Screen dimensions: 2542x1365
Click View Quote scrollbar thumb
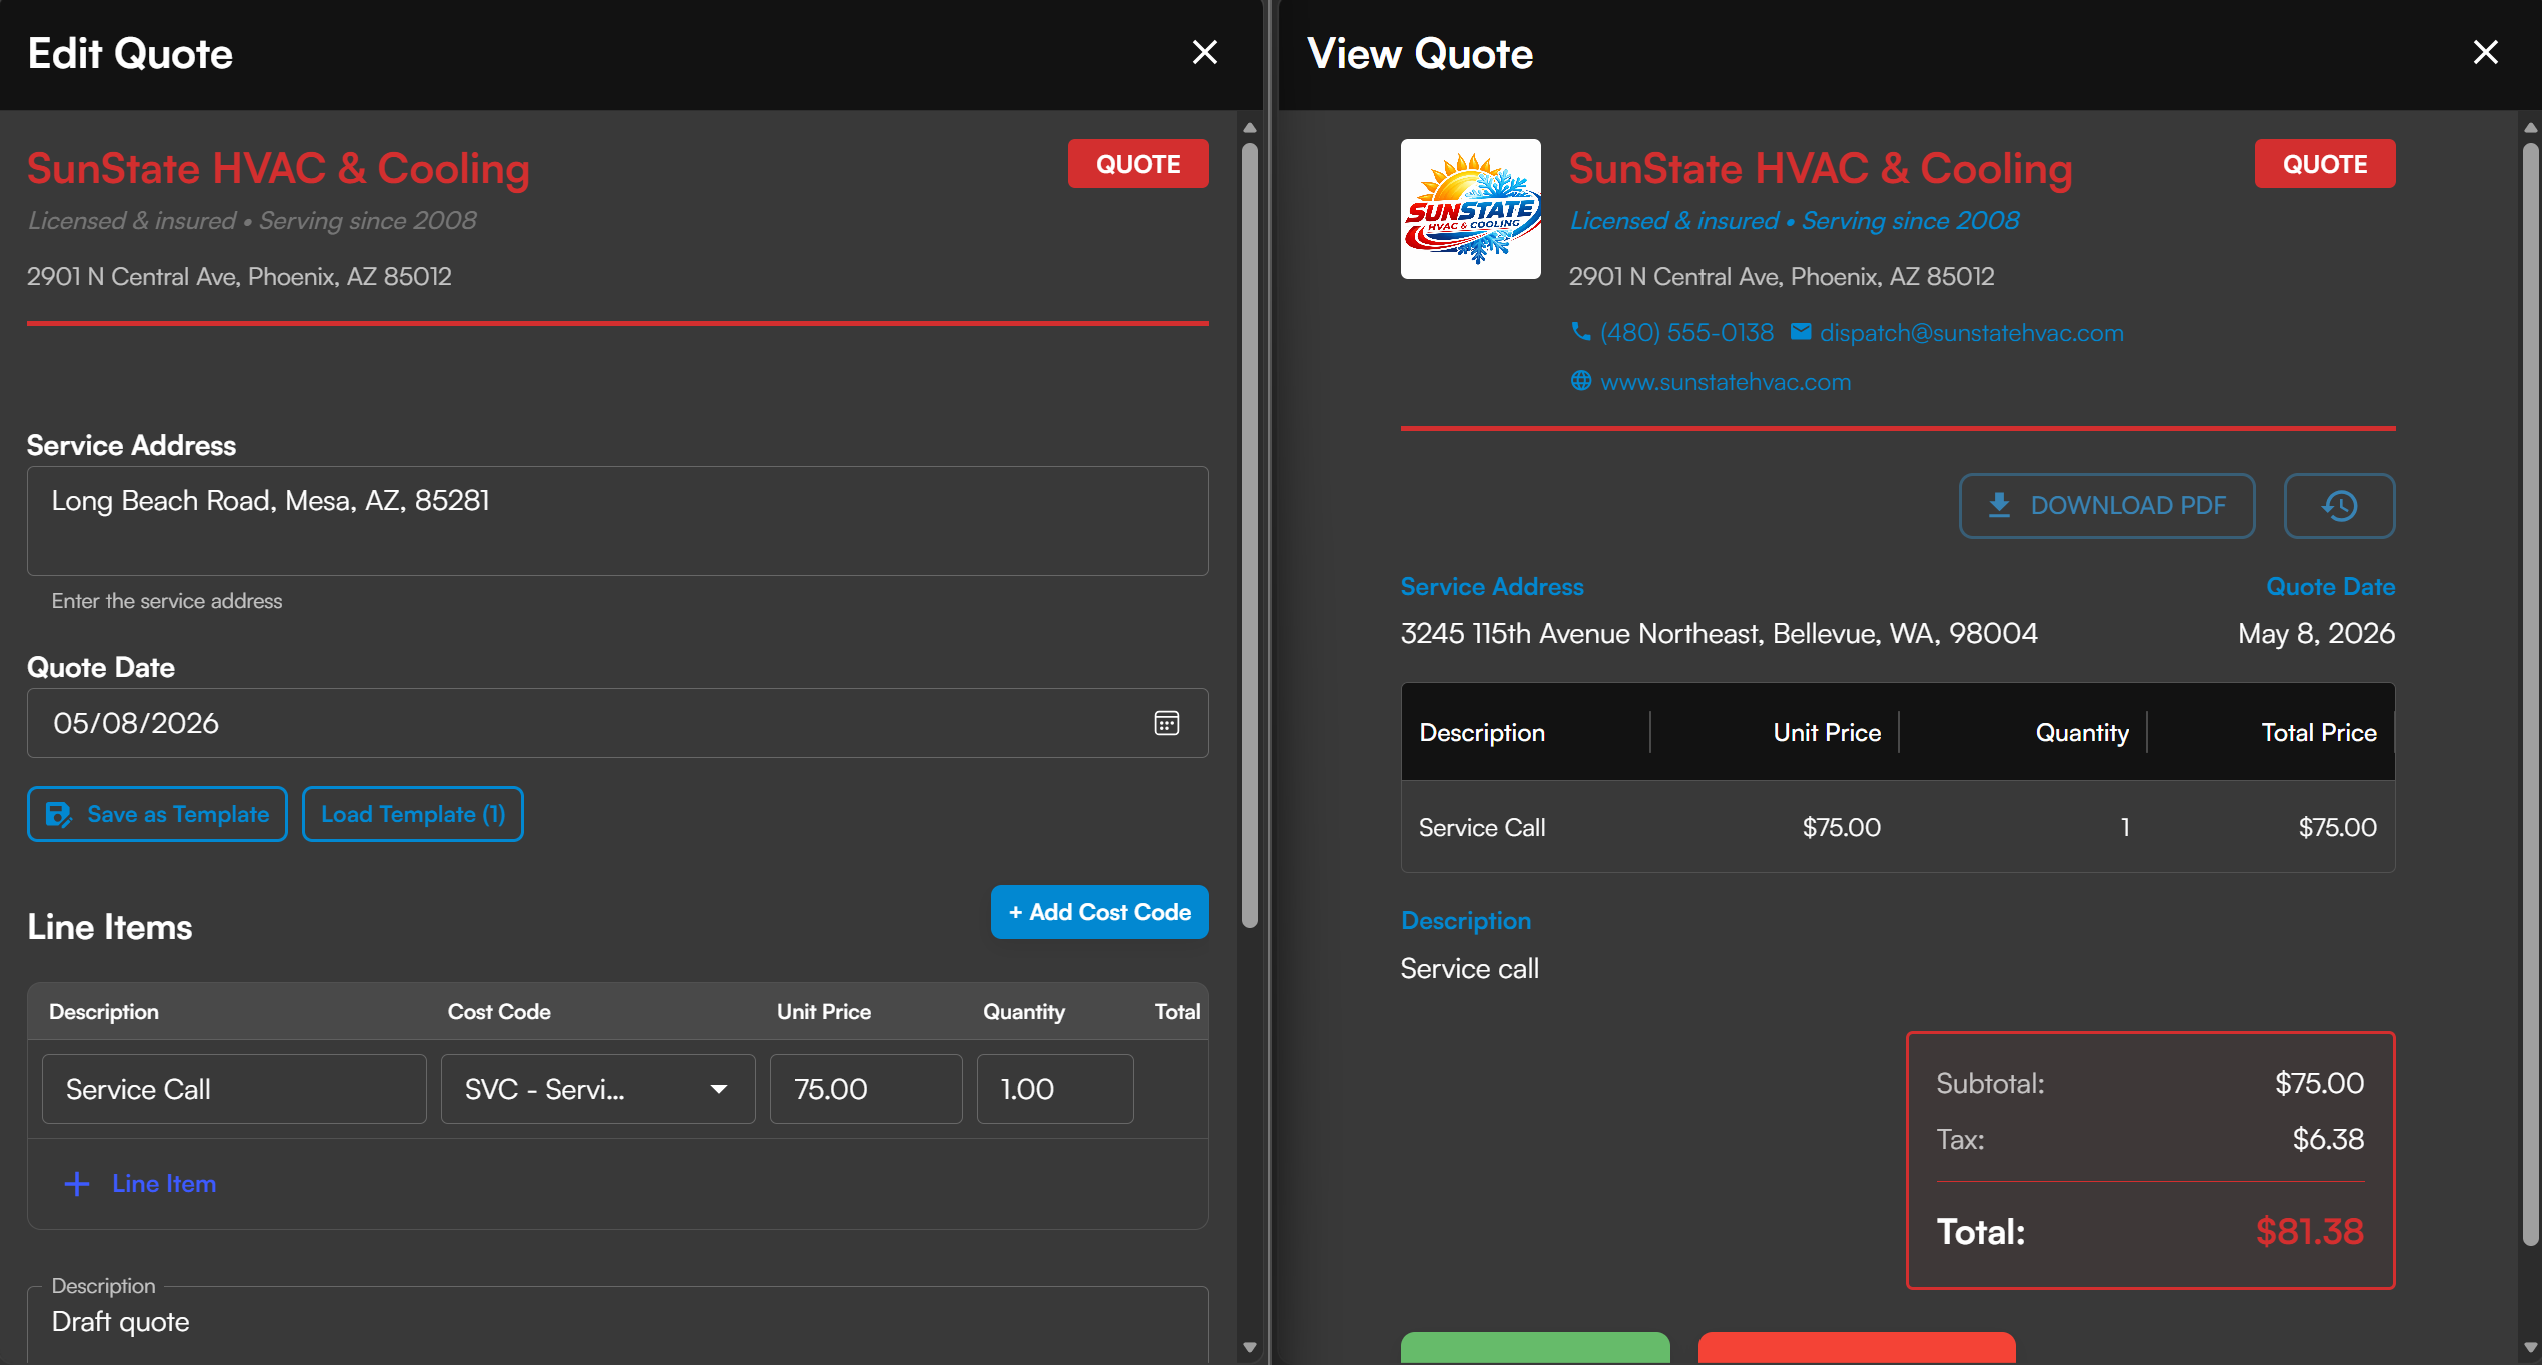2531,695
